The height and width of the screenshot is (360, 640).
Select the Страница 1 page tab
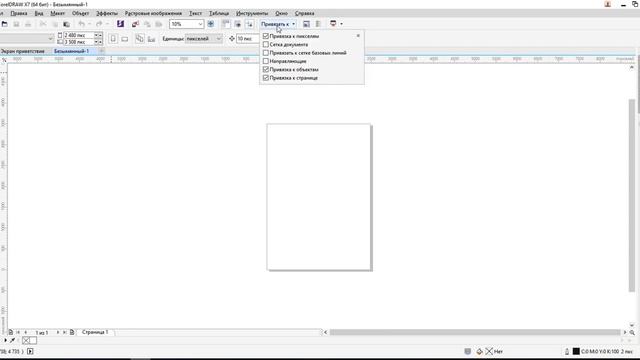[x=95, y=332]
